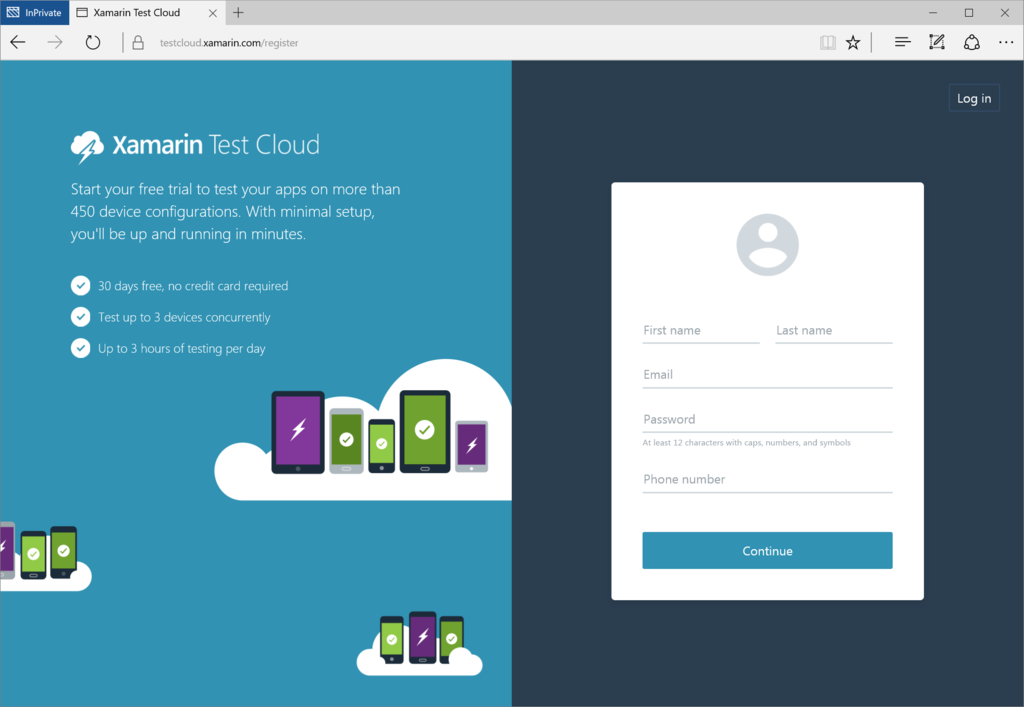
Task: Go back to the previous page
Action: 18,42
